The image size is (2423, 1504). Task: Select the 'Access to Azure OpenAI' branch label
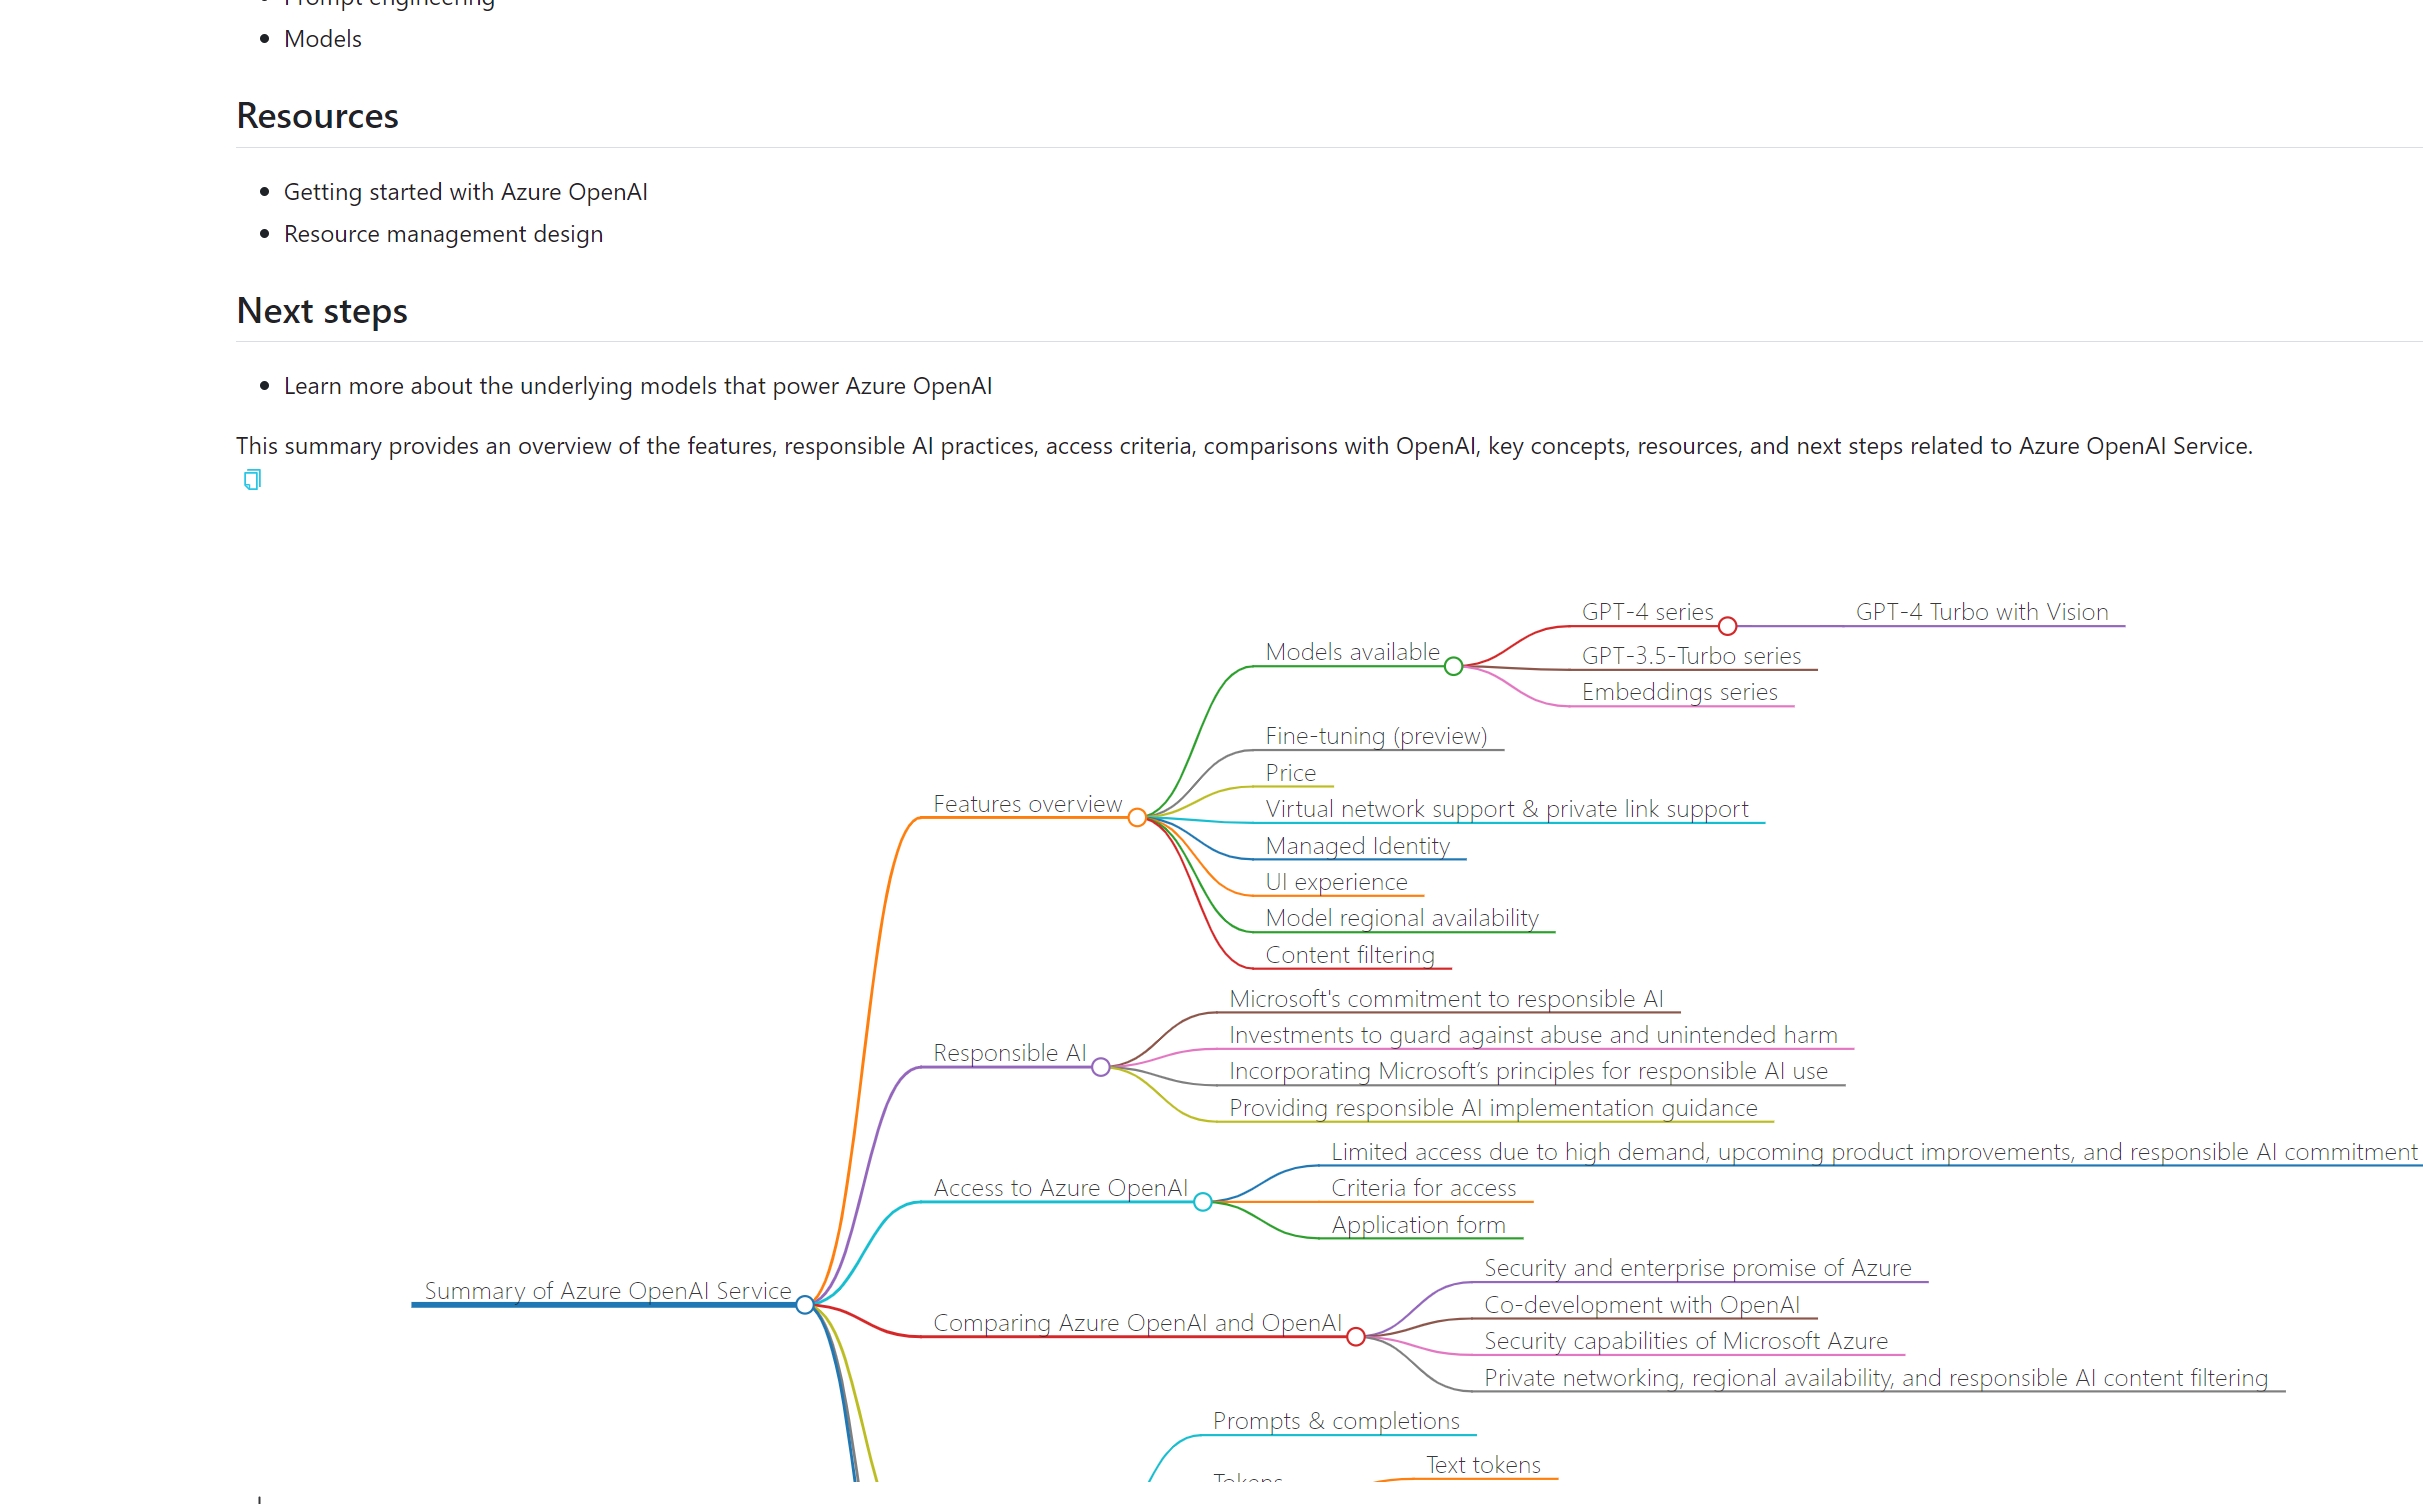point(1060,1188)
